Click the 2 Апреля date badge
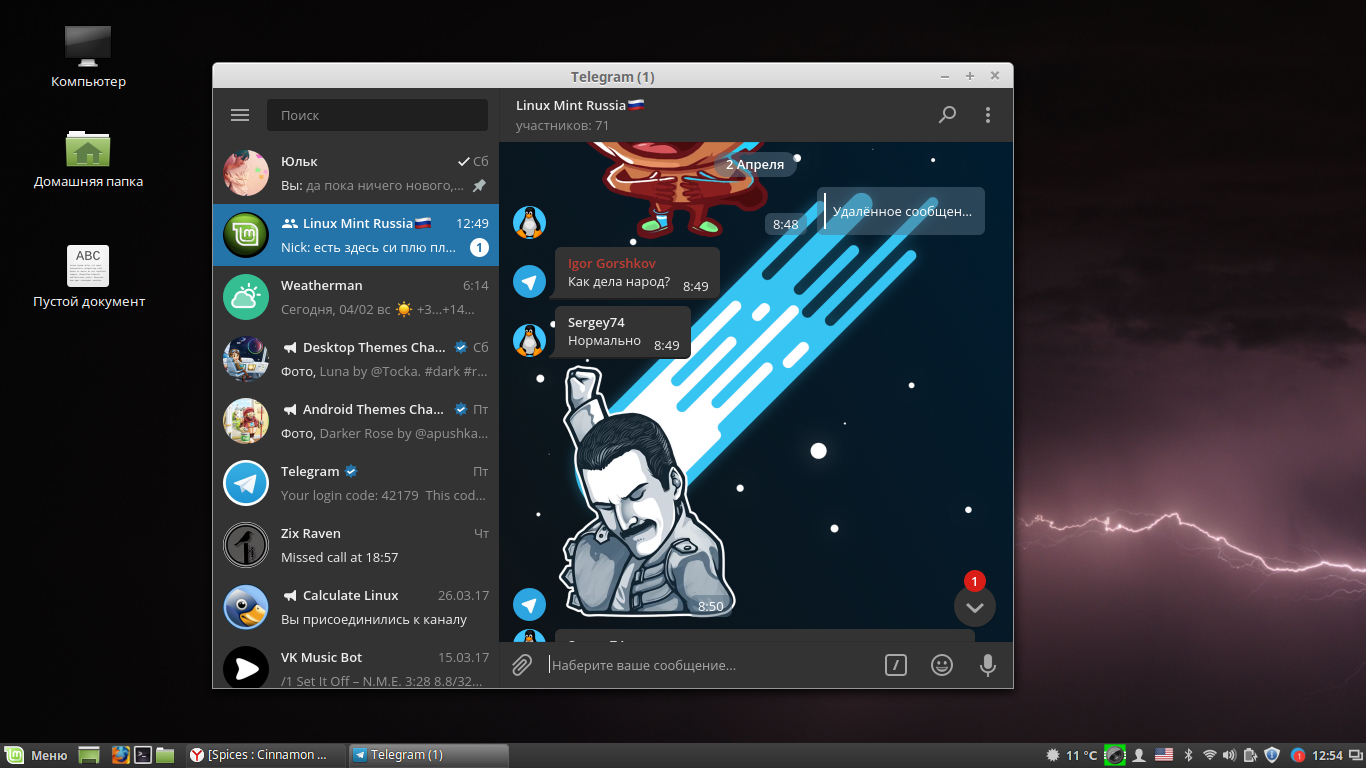Viewport: 1366px width, 768px height. (755, 164)
